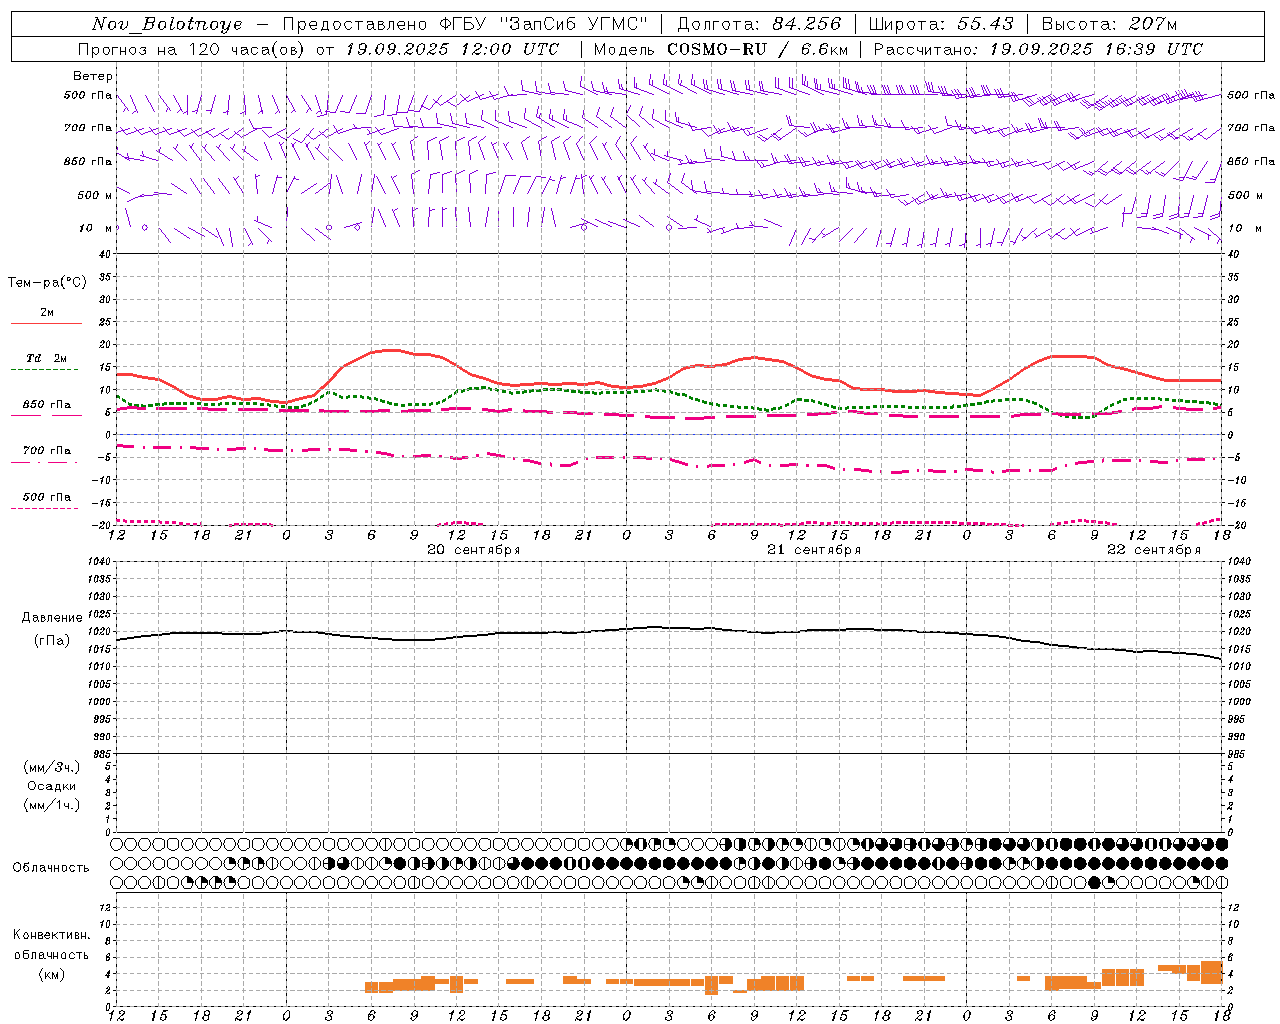
Task: Click the 'Высота: 207м' elevation text
Action: point(1109,24)
